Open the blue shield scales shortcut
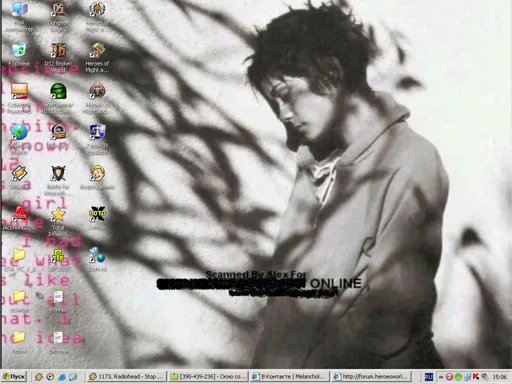Viewport: 512px width, 384px height. [x=97, y=132]
